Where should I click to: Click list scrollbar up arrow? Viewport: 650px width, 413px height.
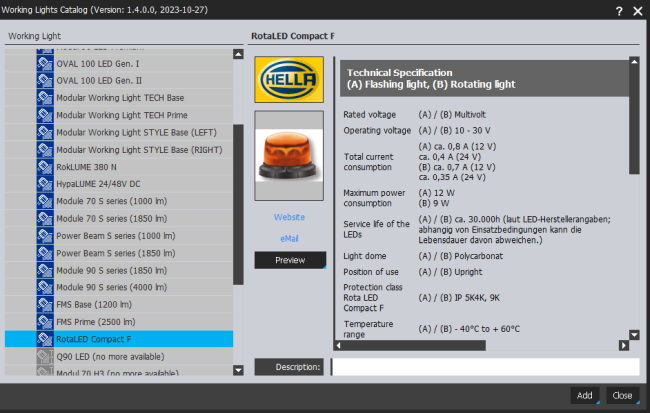pyautogui.click(x=238, y=54)
